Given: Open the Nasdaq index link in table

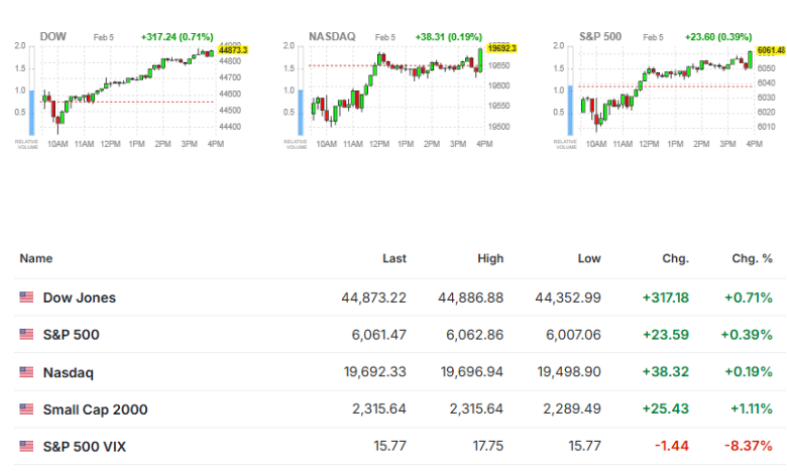Looking at the screenshot, I should pos(68,373).
